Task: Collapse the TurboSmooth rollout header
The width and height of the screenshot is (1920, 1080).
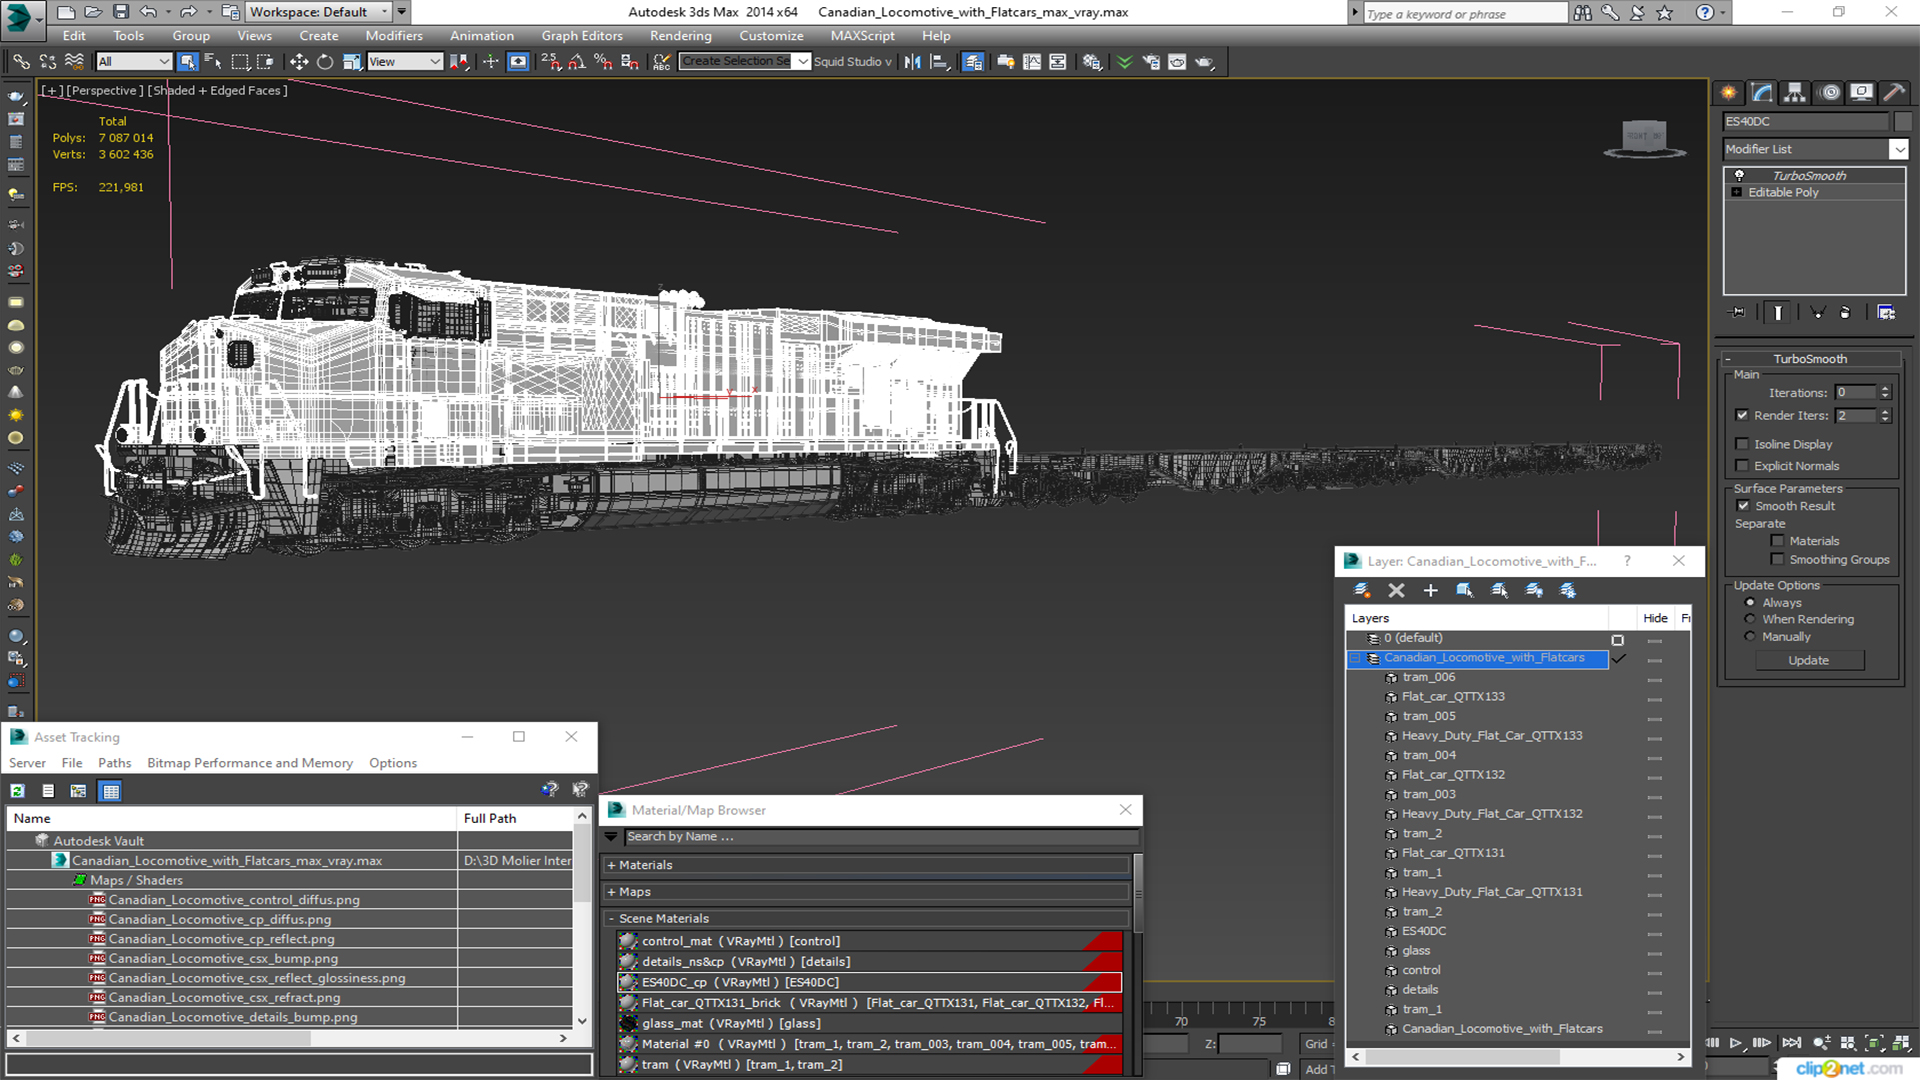Action: [x=1810, y=359]
